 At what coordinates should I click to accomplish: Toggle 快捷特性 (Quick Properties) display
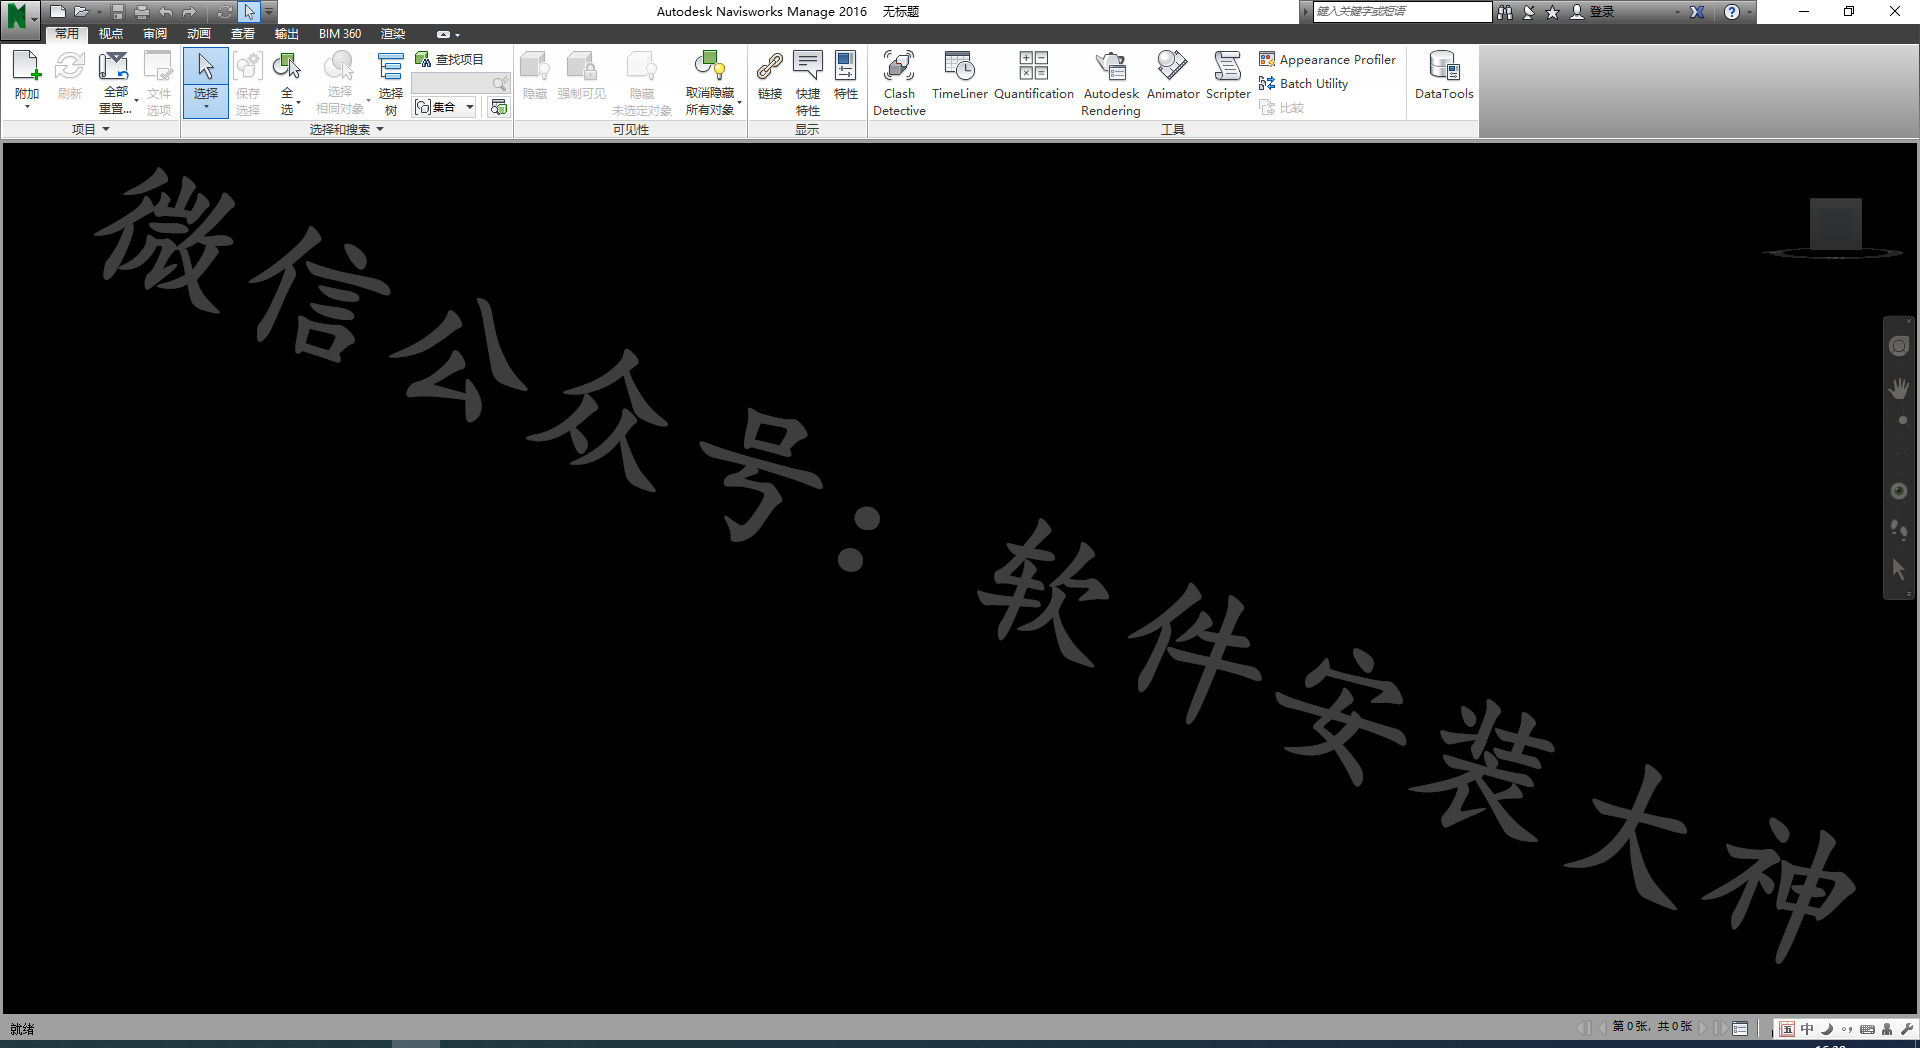(808, 82)
